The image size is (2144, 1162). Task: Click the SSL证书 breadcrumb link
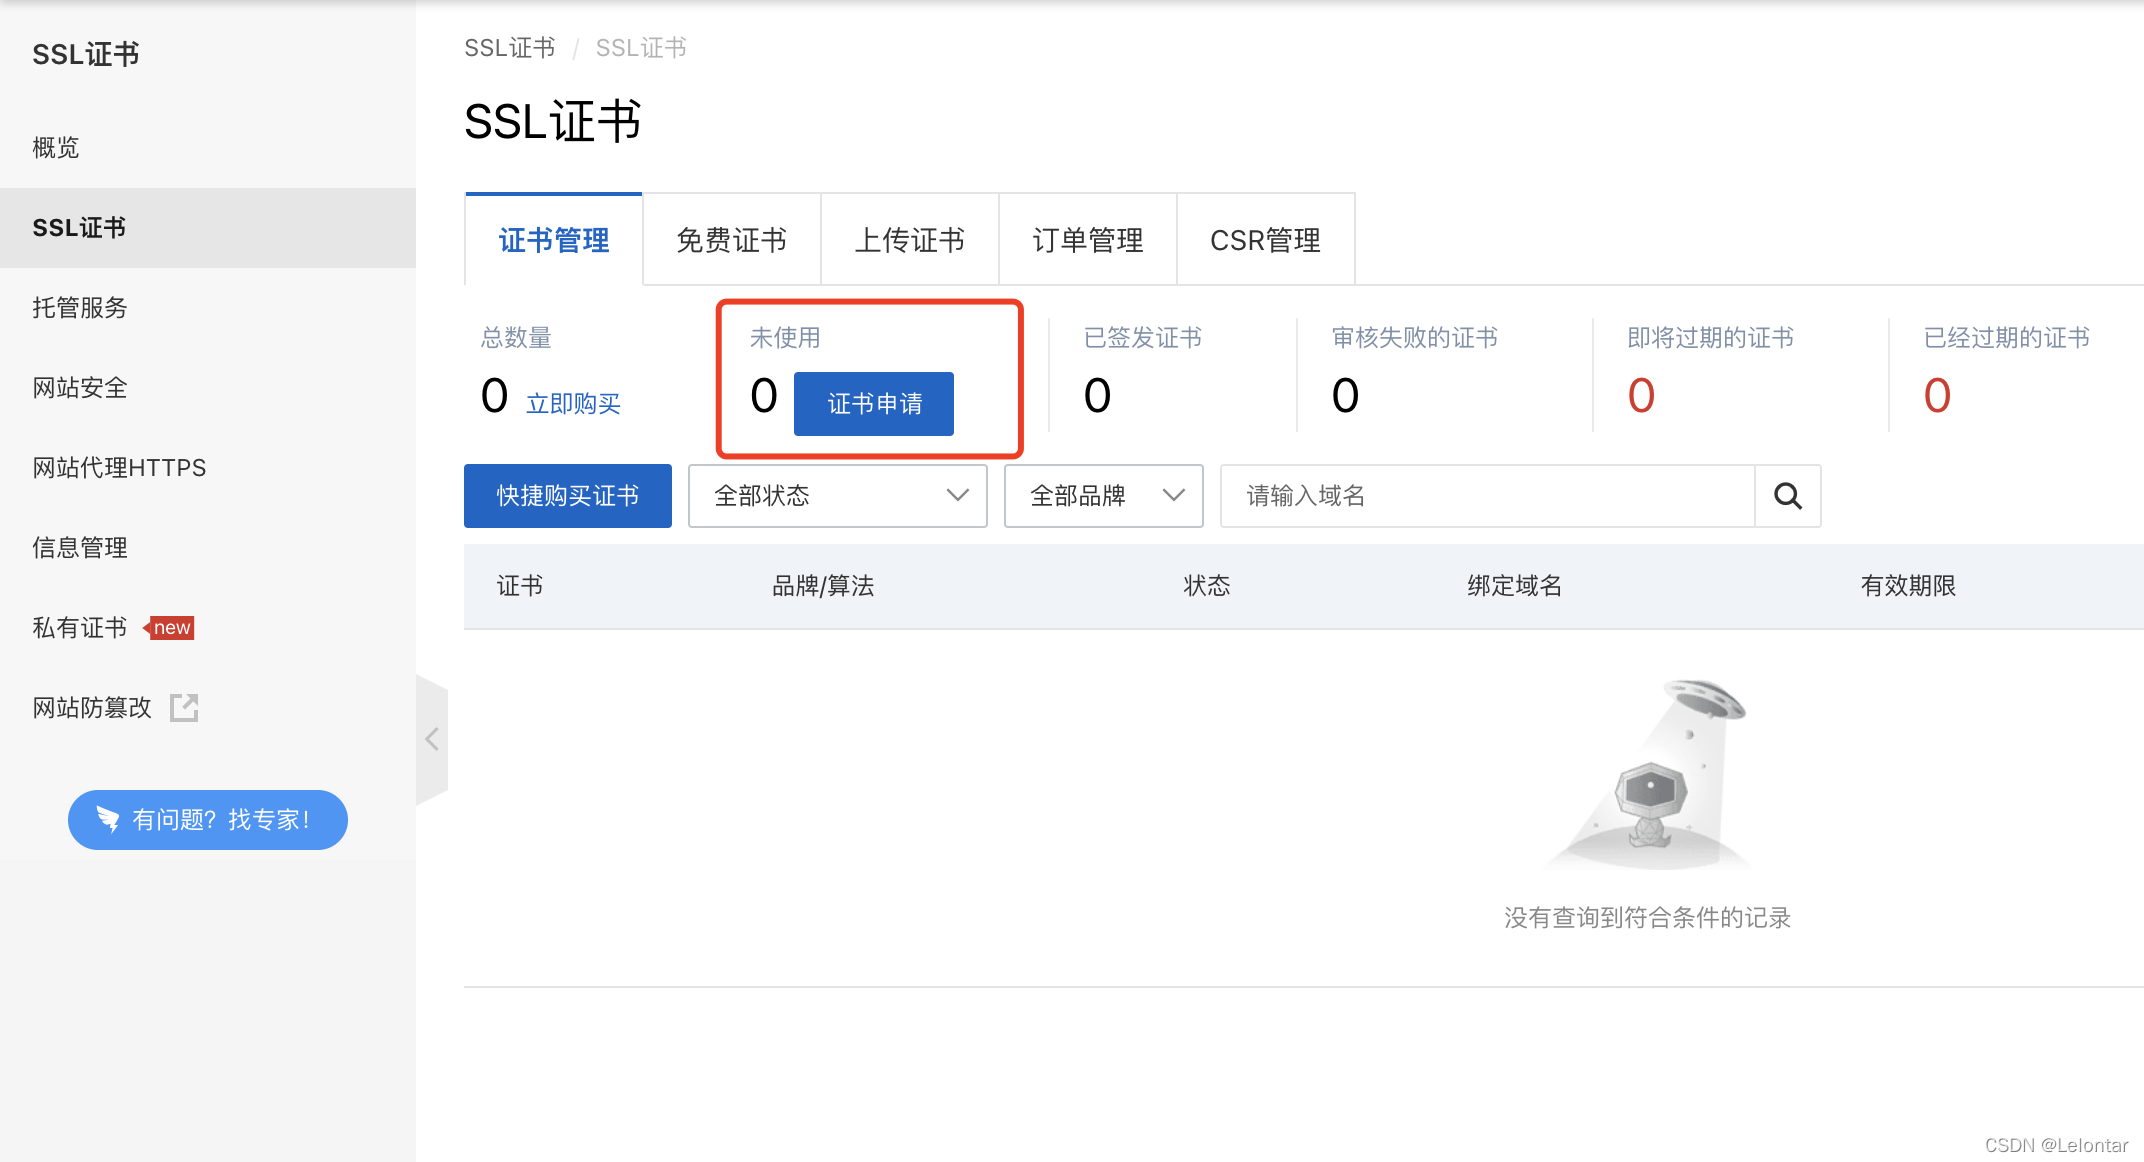point(509,48)
